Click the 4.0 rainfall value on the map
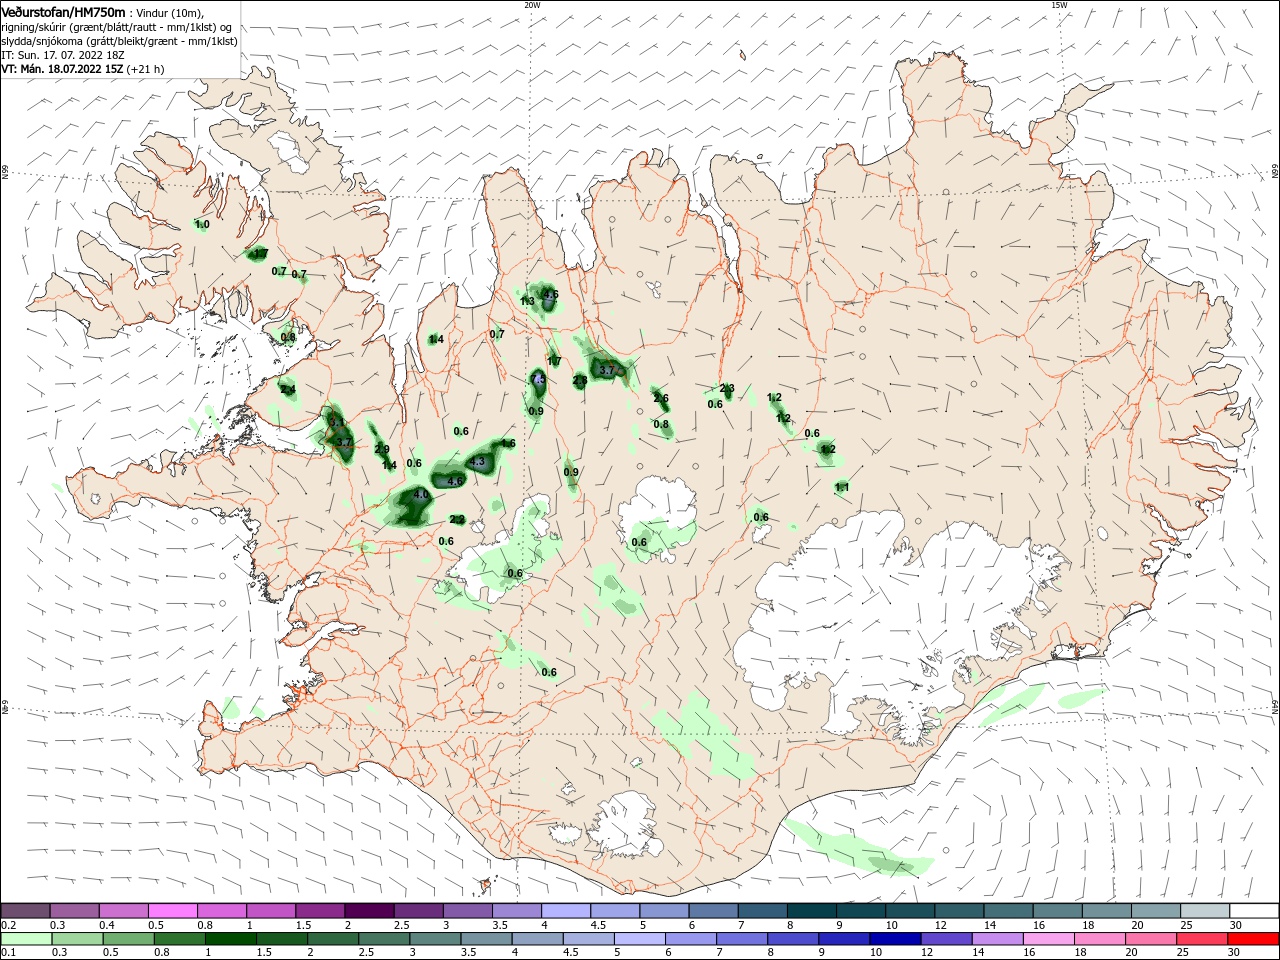 [x=421, y=495]
